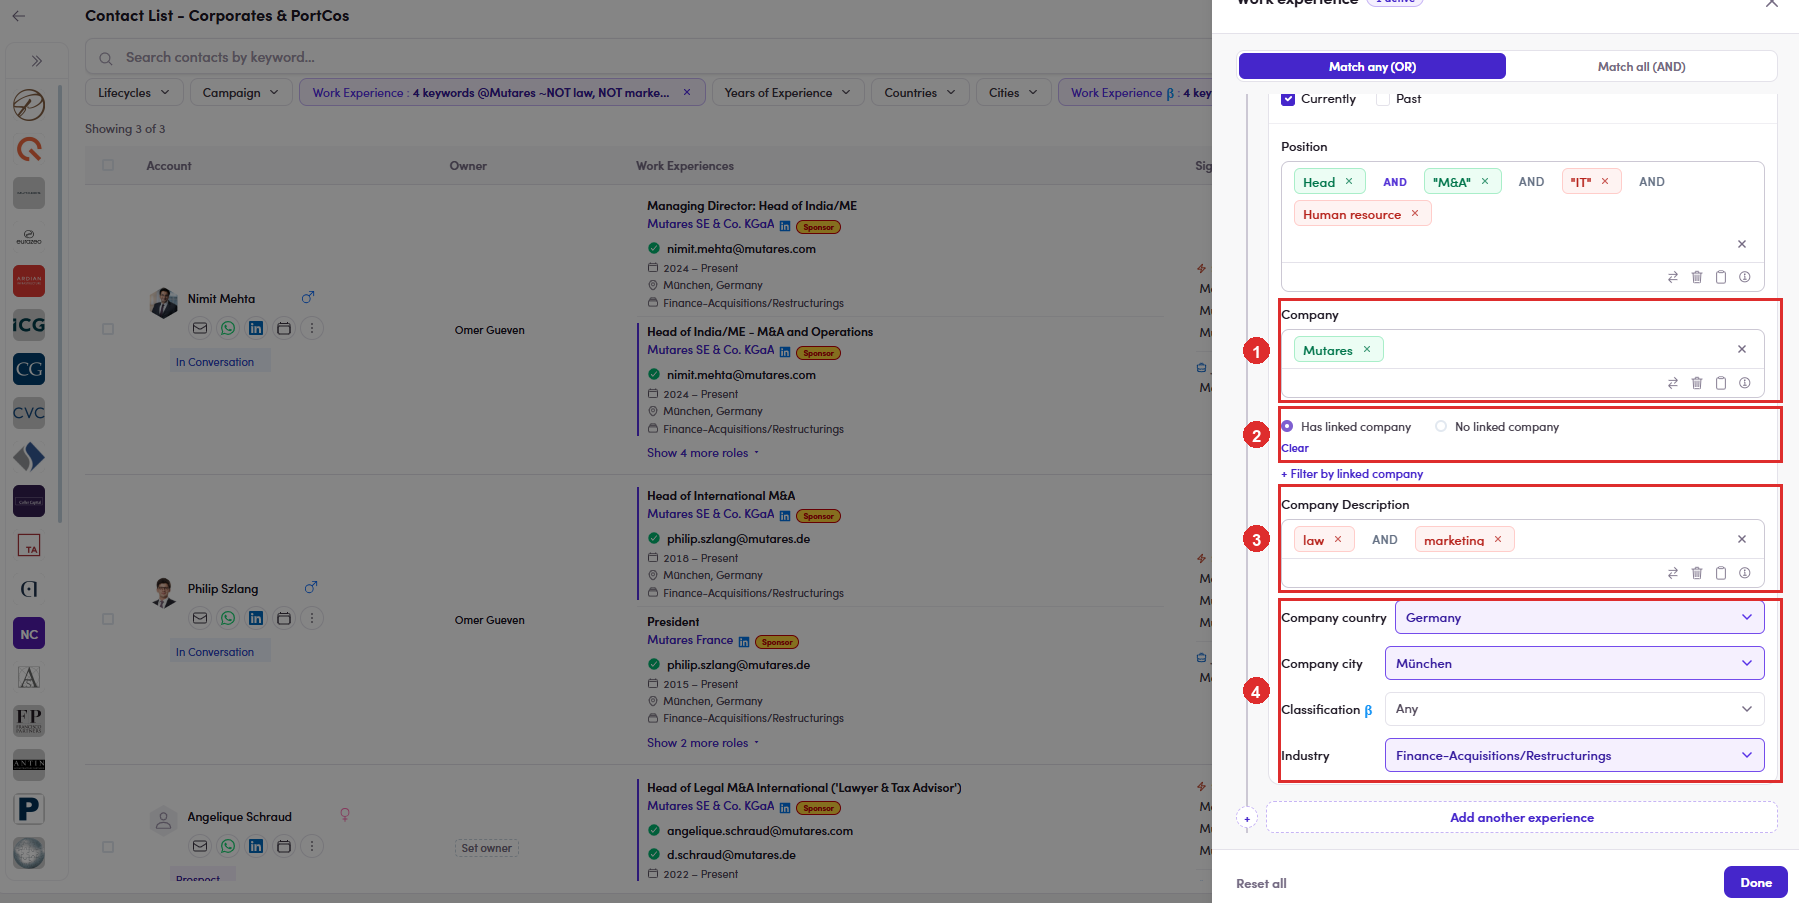Viewport: 1799px width, 903px height.
Task: Open Philip Szlang's LinkedIn profile
Action: pos(256,618)
